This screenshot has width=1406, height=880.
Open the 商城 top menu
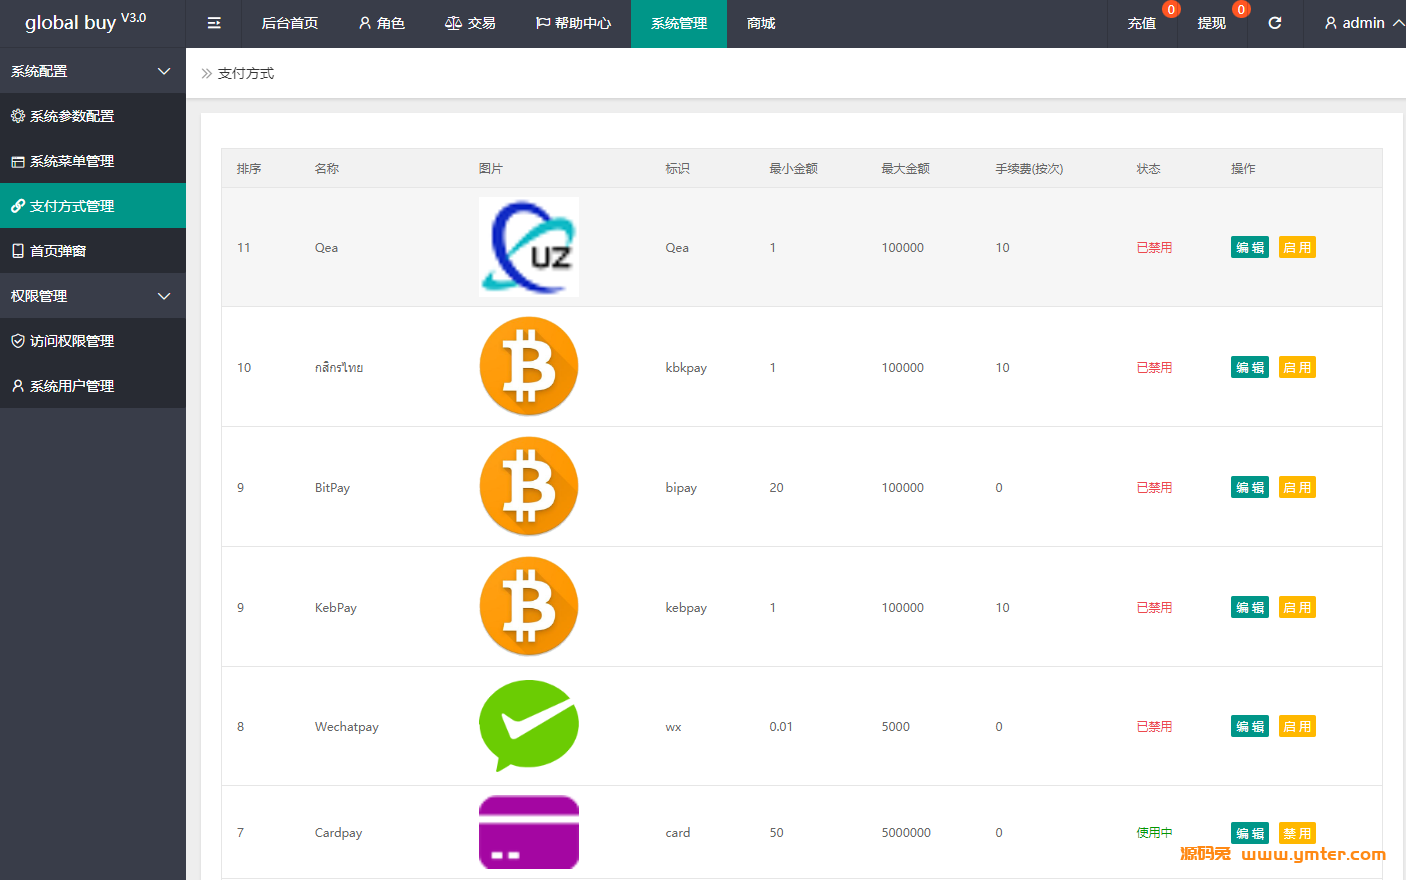click(x=761, y=23)
